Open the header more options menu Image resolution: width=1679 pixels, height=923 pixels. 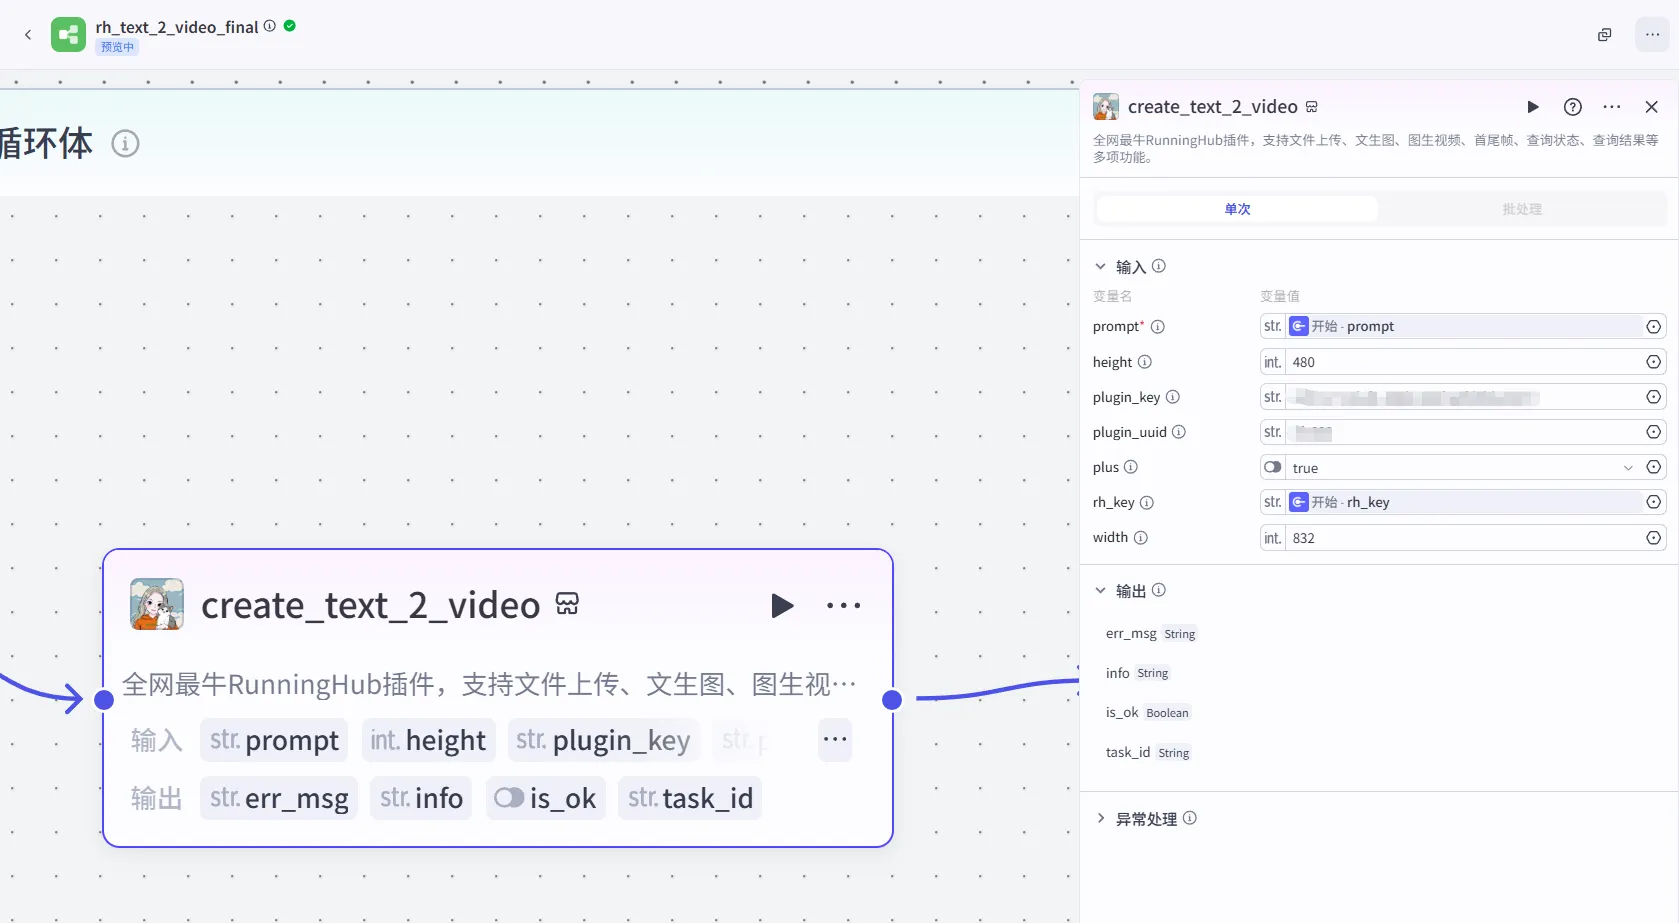[x=1653, y=35]
